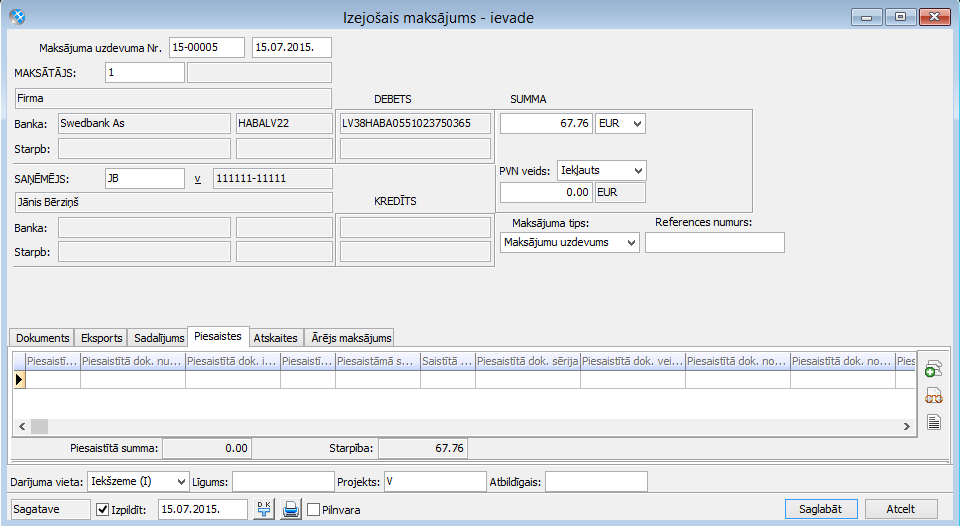Click the payment order date field at top
This screenshot has height=526, width=960.
coord(291,47)
